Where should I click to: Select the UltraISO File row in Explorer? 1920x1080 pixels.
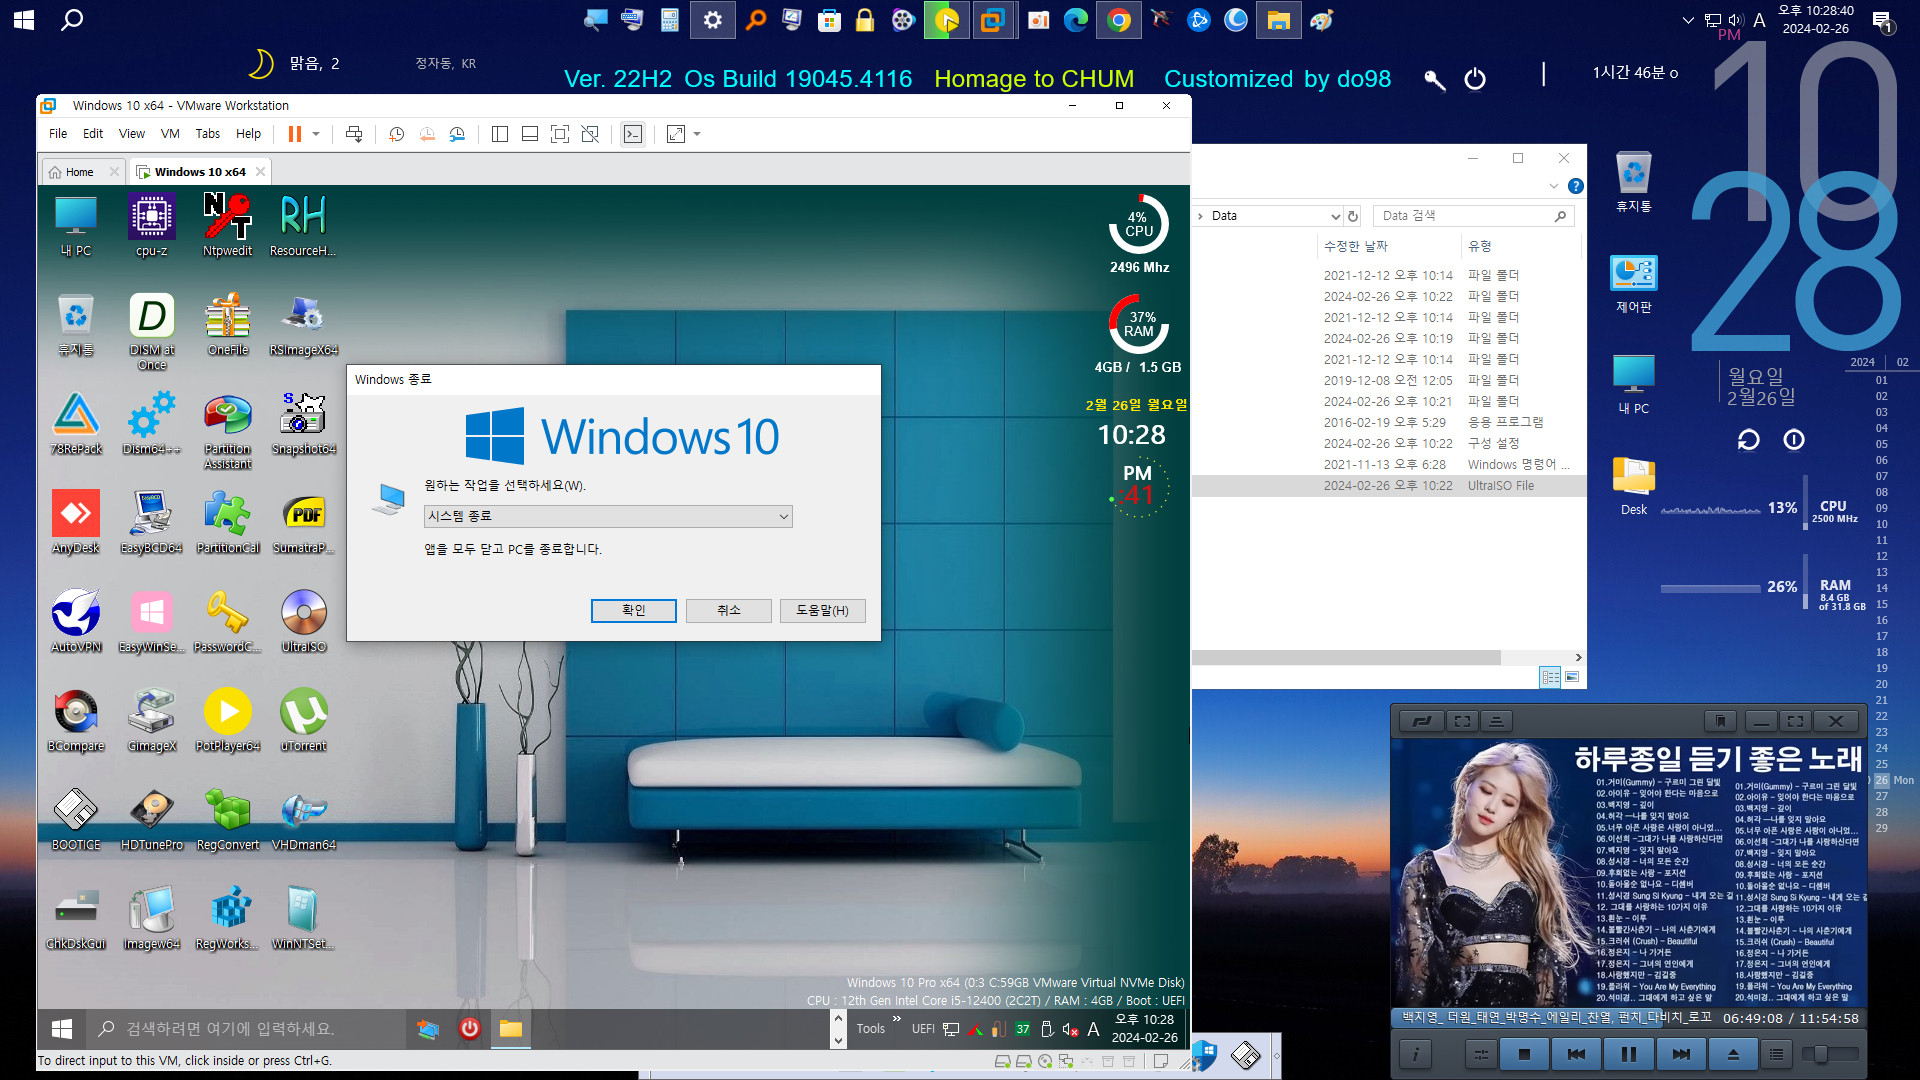(x=1389, y=486)
